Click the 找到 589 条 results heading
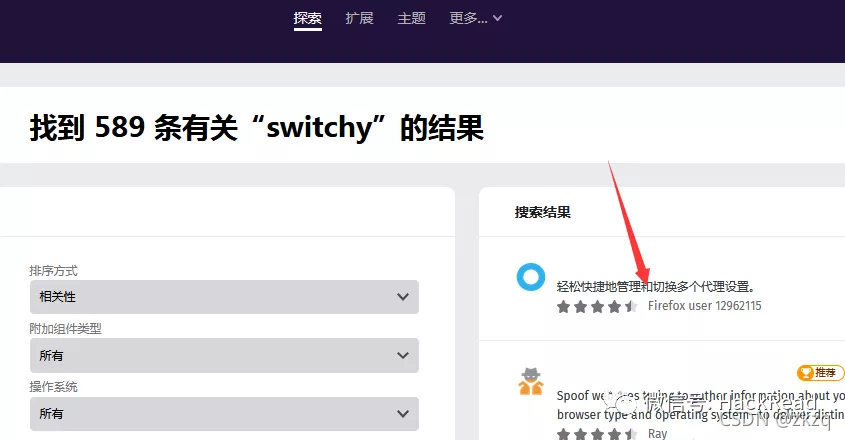 [257, 128]
